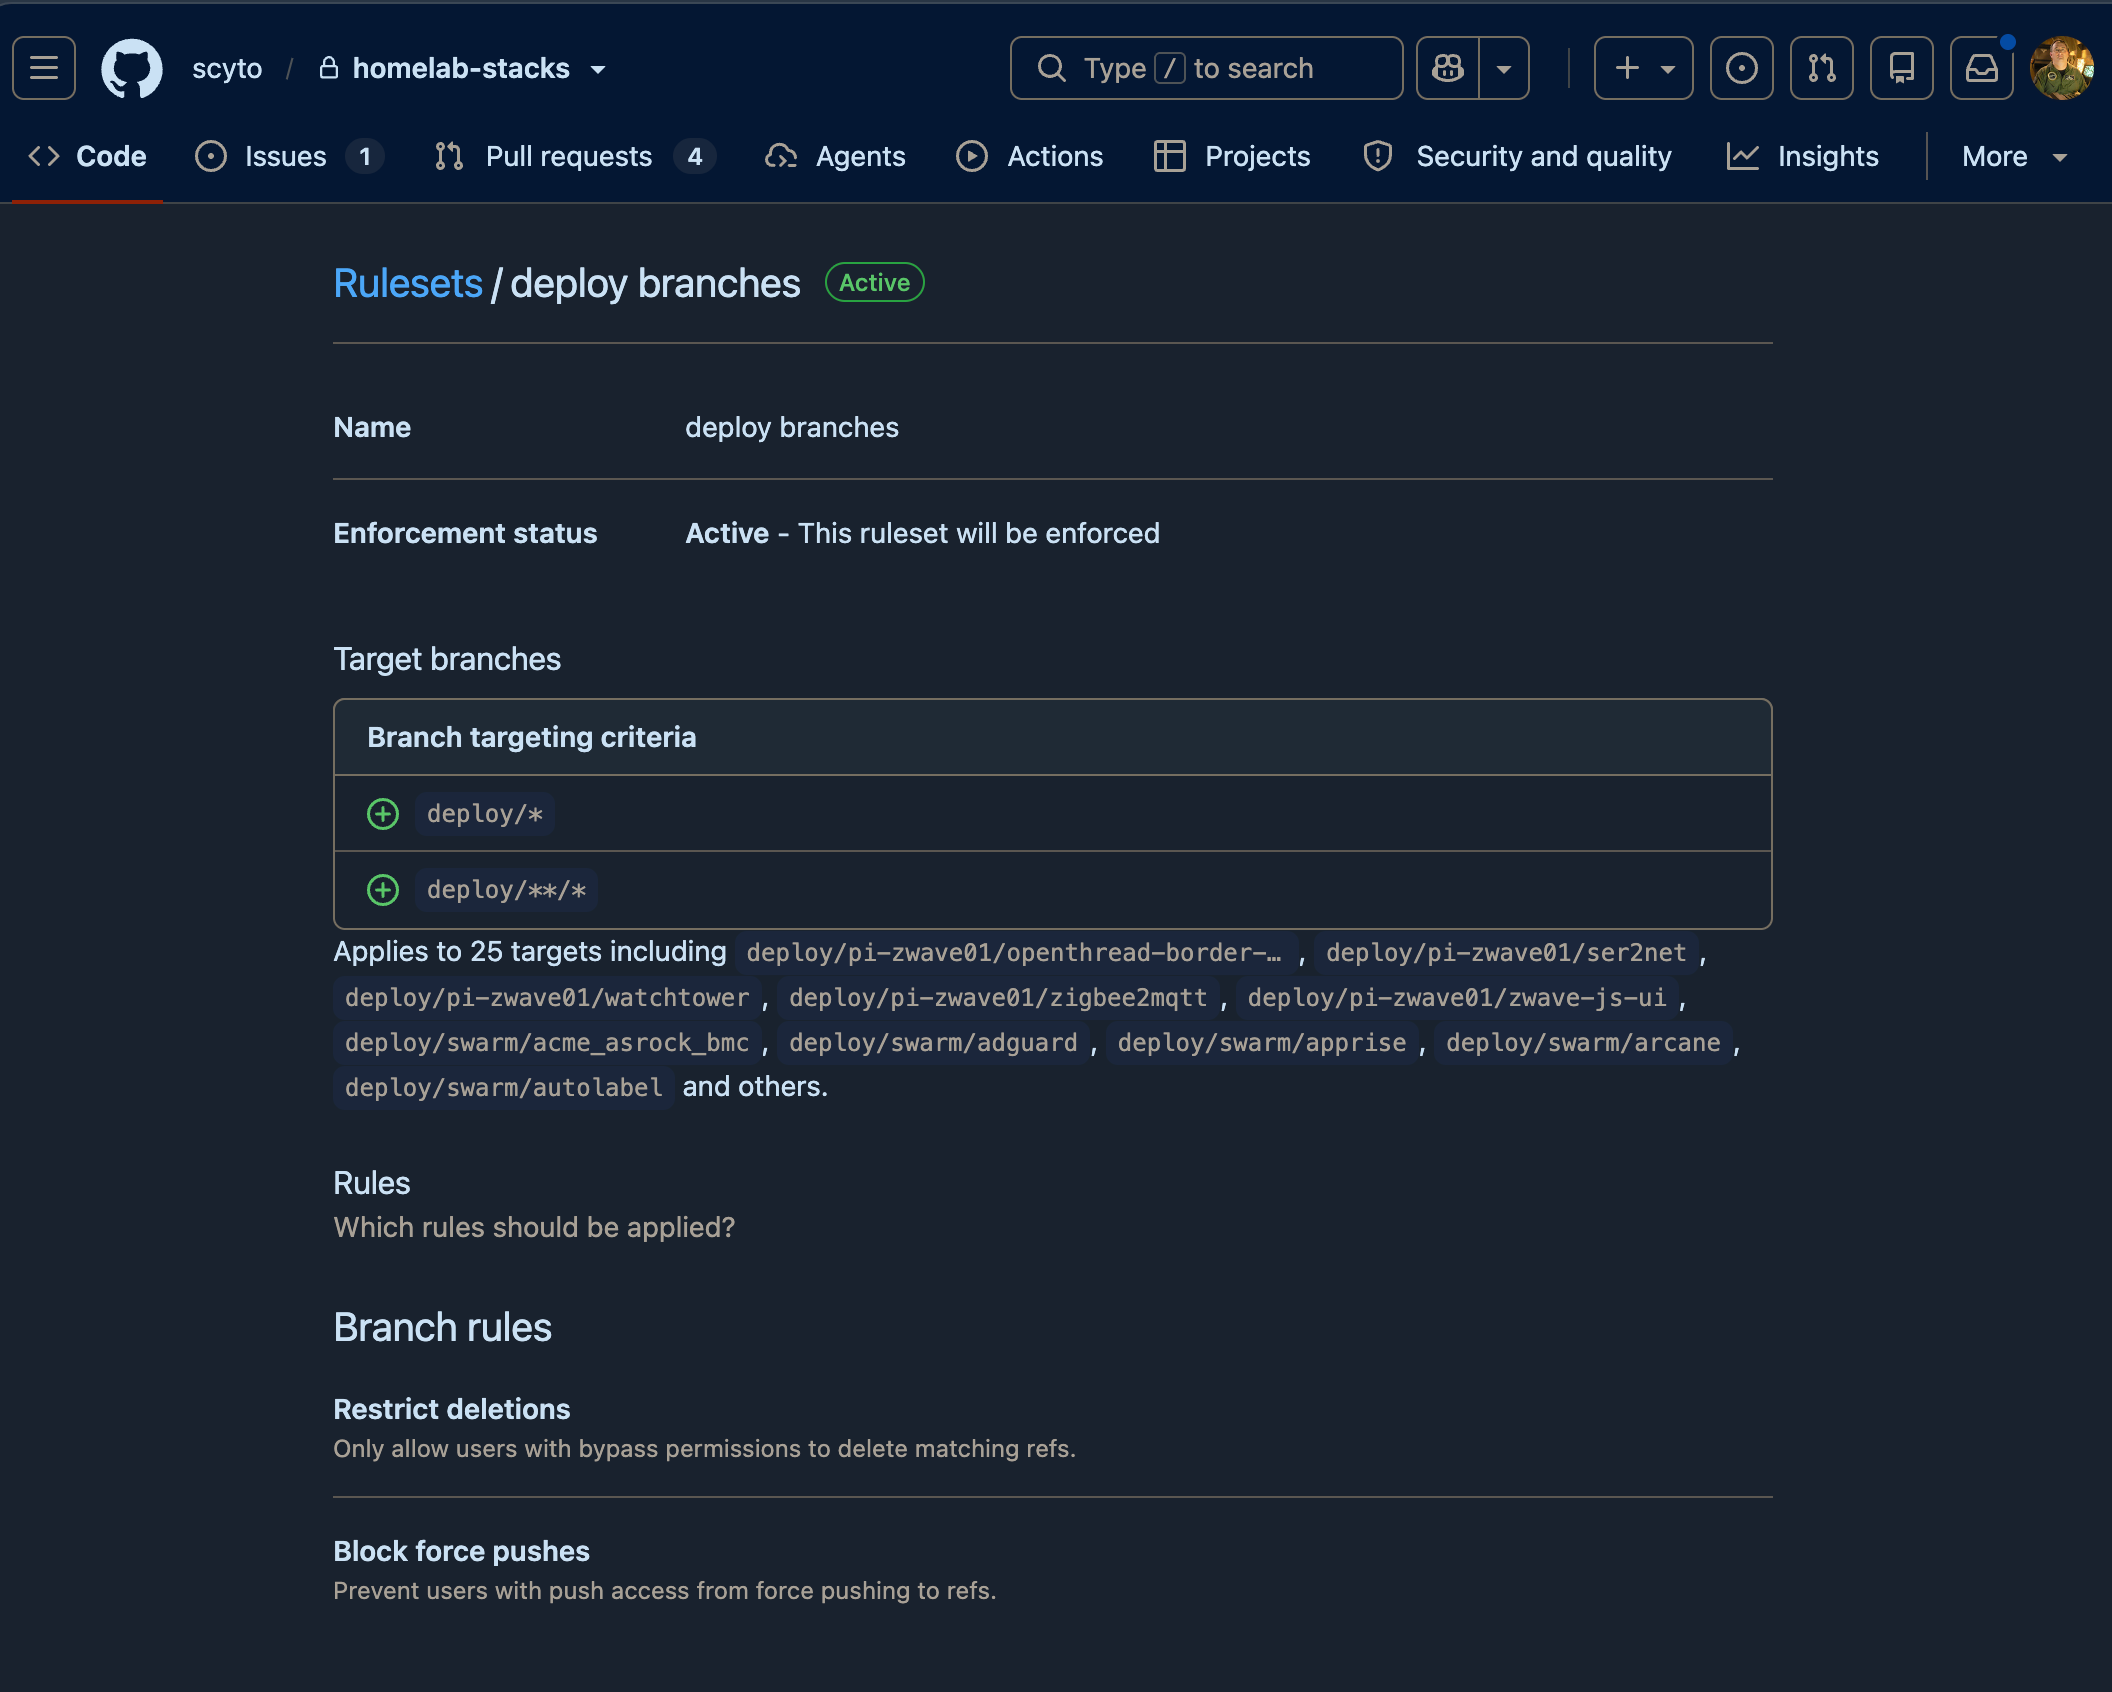Open the scyto owner profile link
Viewport: 2112px width, 1692px height.
[227, 68]
